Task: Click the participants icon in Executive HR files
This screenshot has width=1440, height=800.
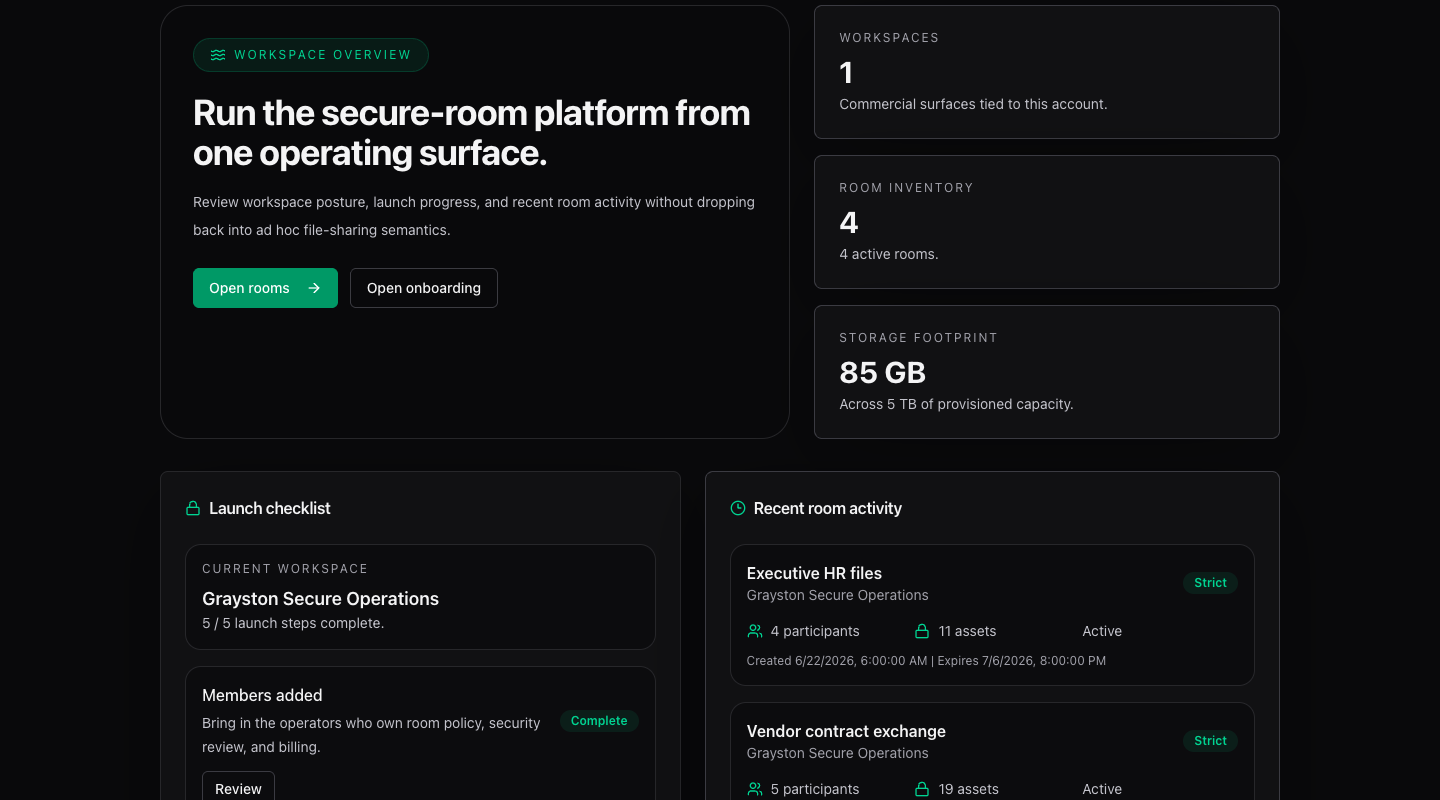Action: (x=755, y=631)
